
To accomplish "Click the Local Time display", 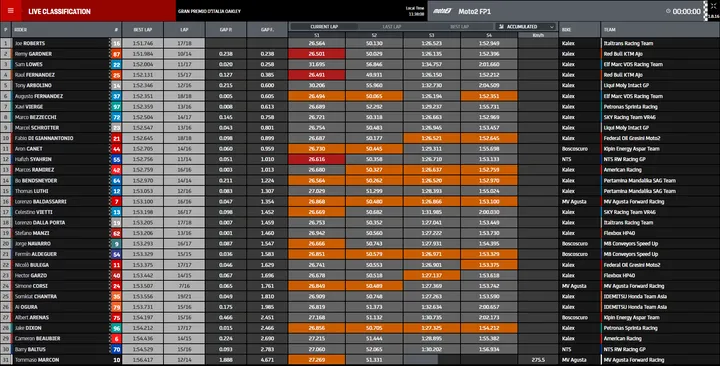I will [x=415, y=11].
